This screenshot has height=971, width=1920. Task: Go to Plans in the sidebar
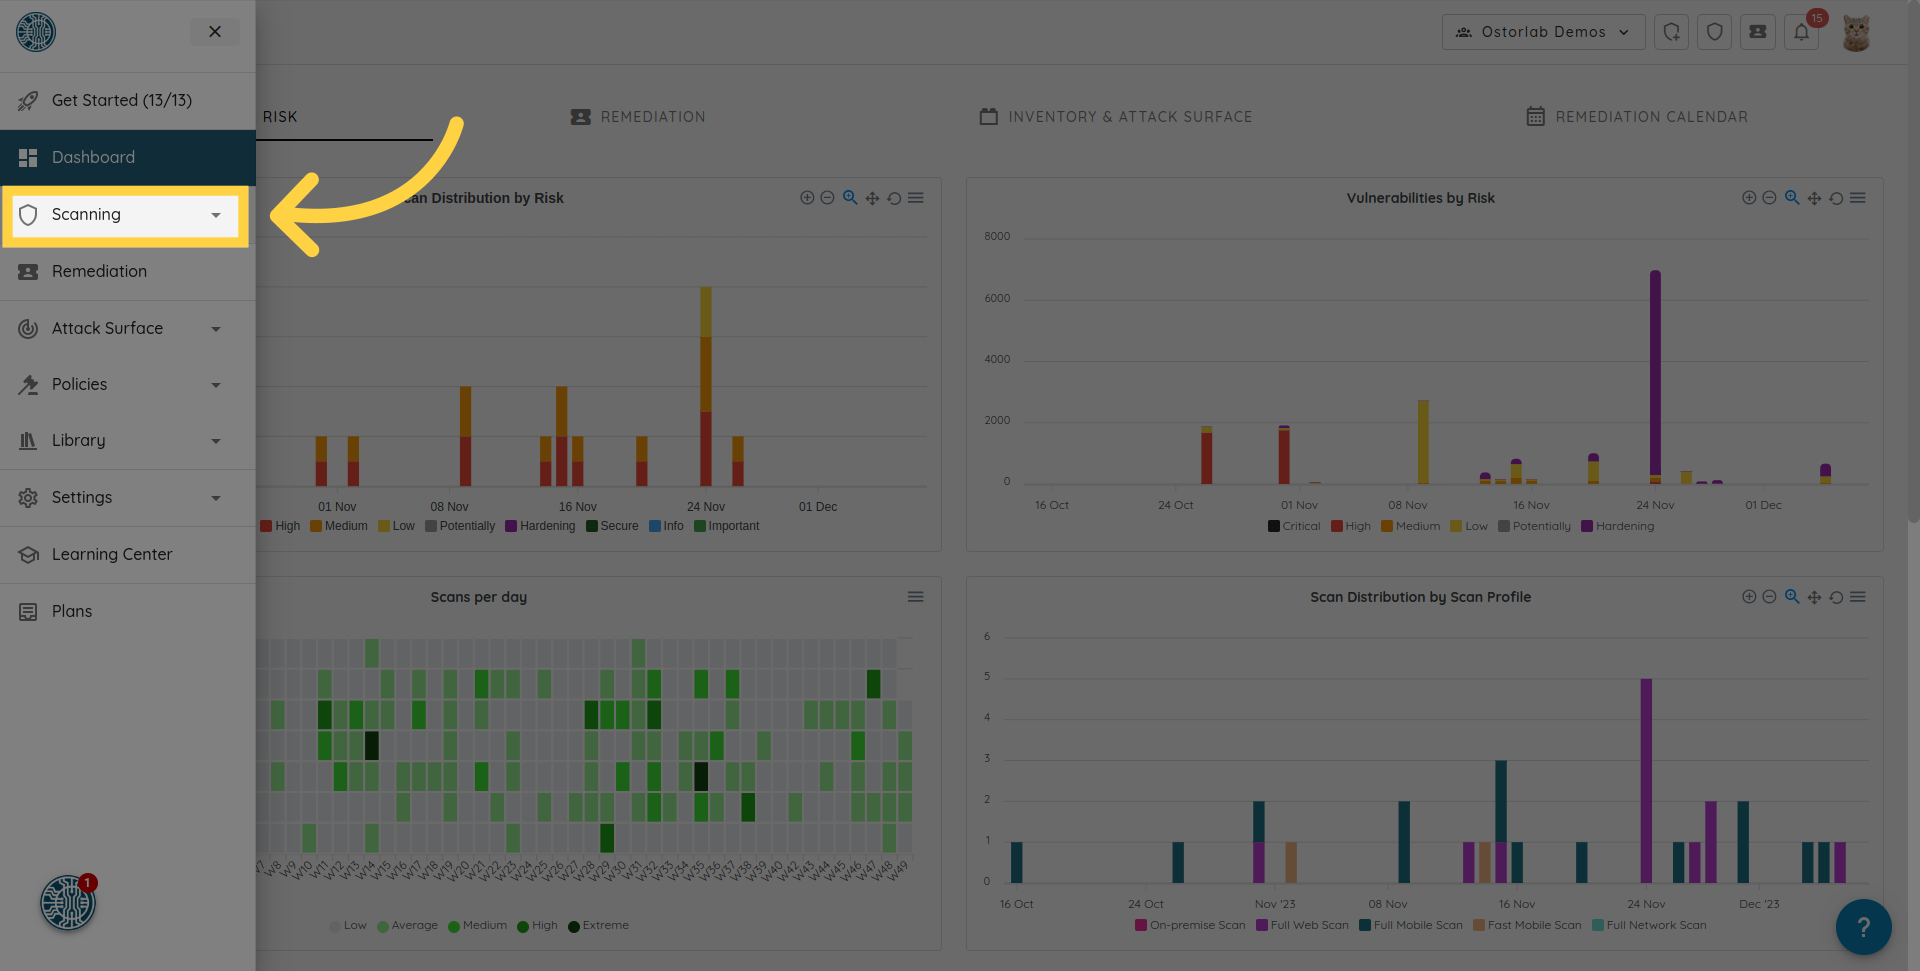[x=72, y=611]
